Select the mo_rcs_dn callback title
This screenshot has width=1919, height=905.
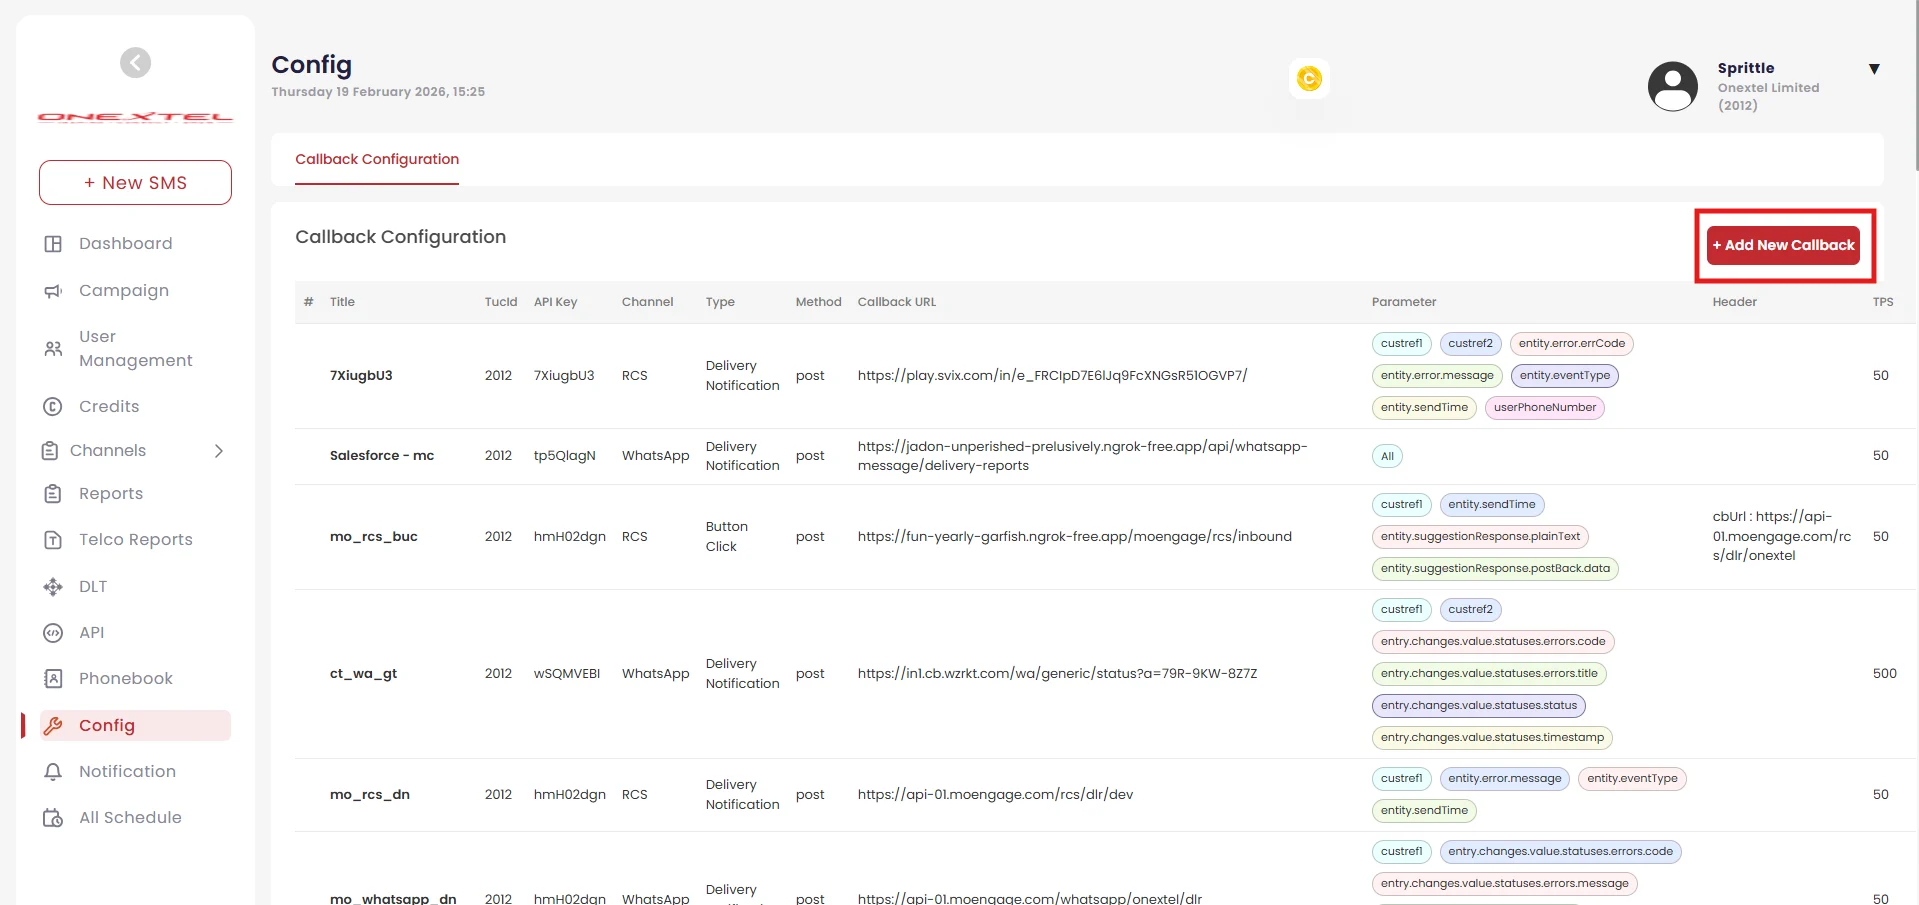[370, 795]
